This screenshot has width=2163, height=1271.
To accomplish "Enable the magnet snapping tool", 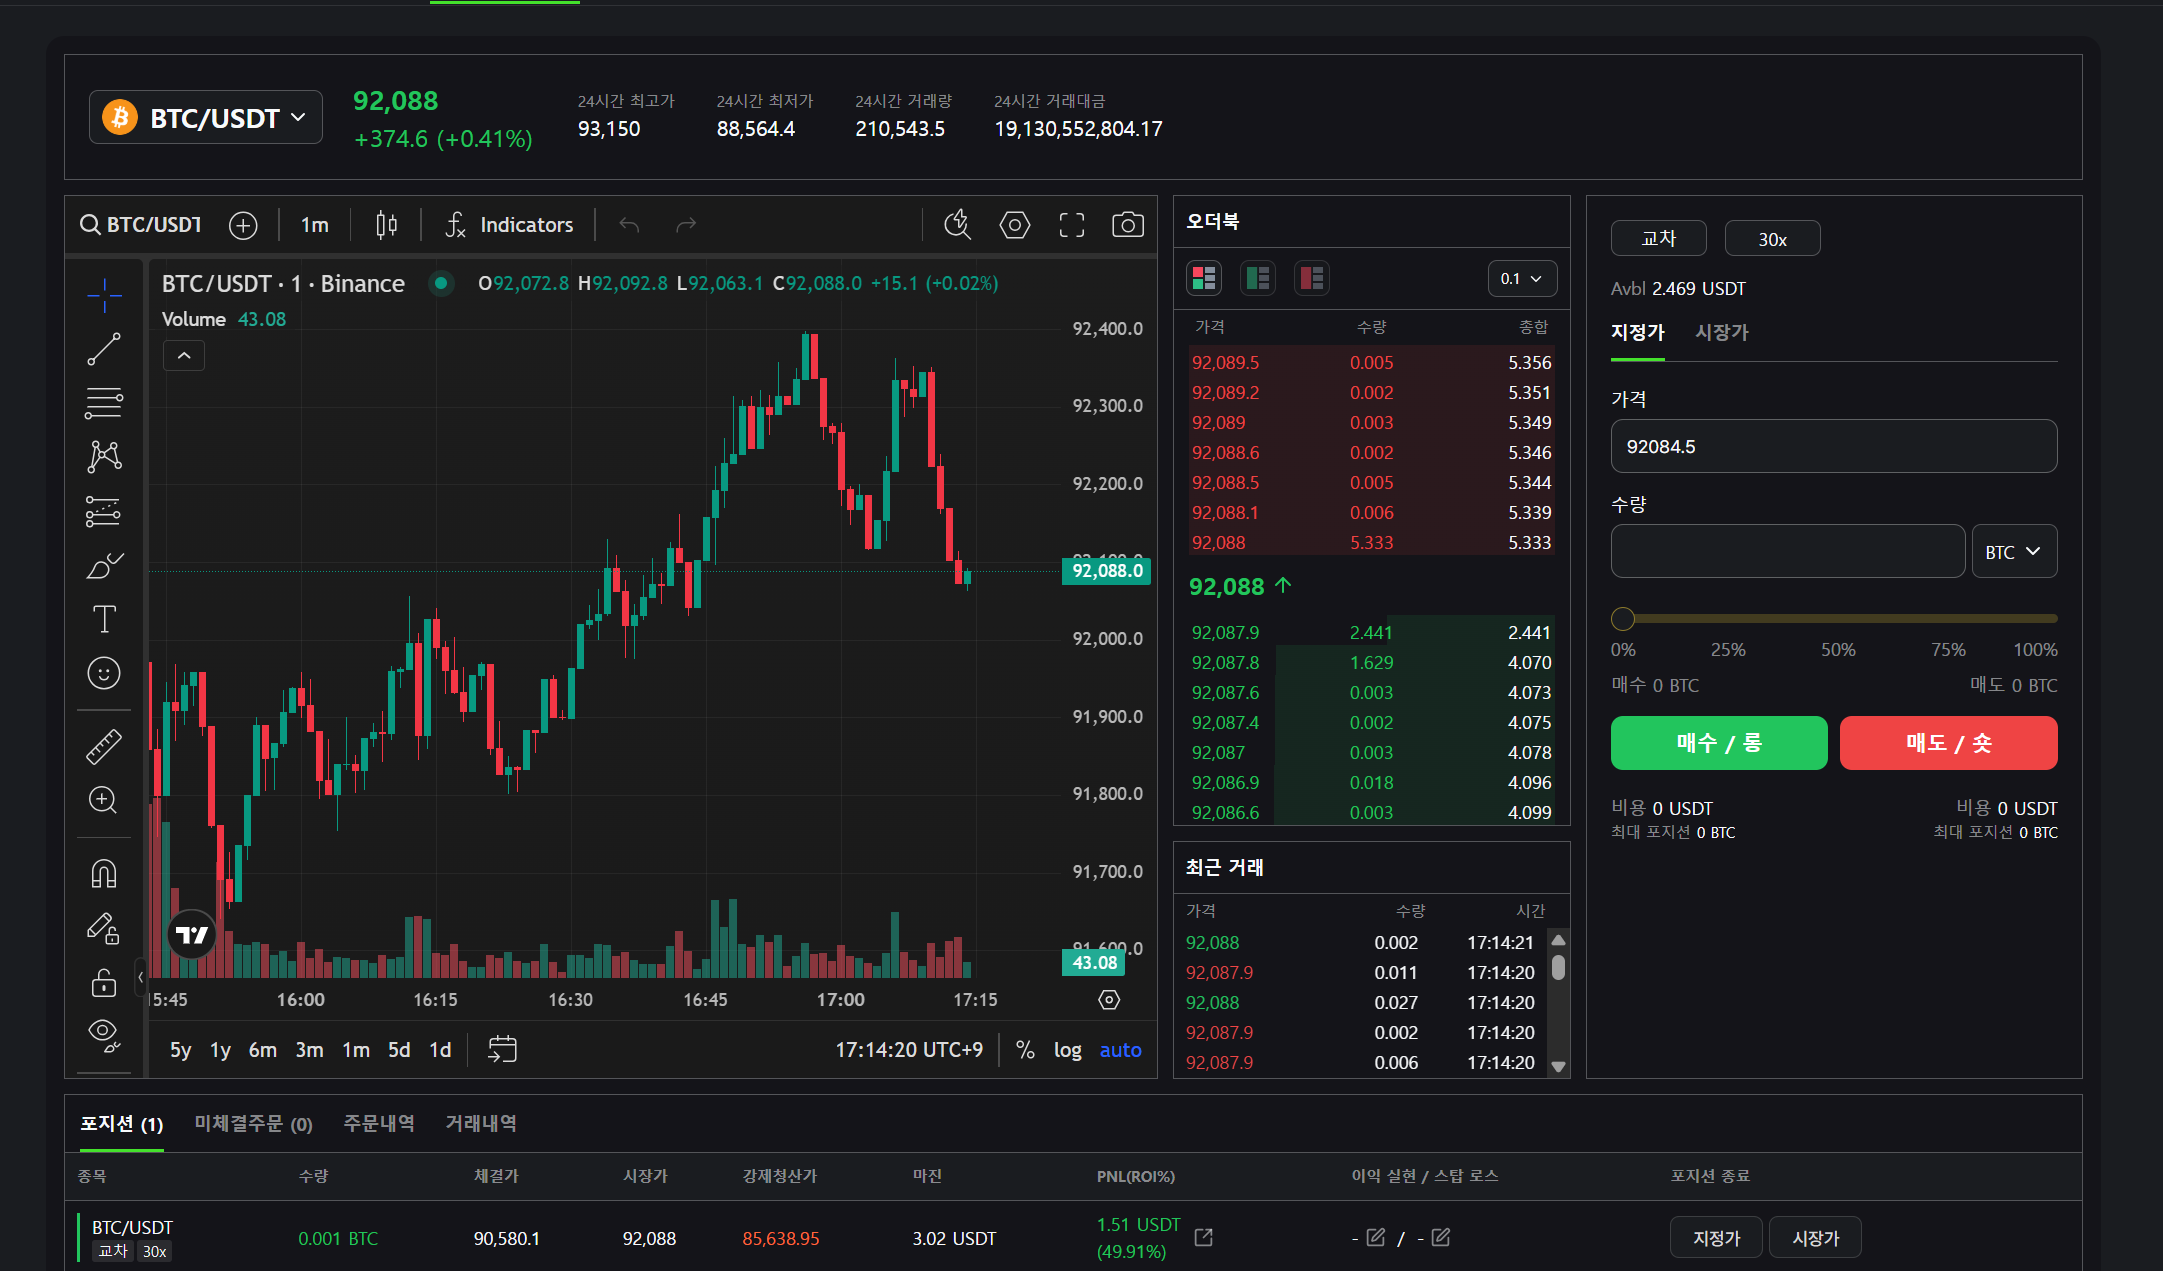I will pos(104,874).
